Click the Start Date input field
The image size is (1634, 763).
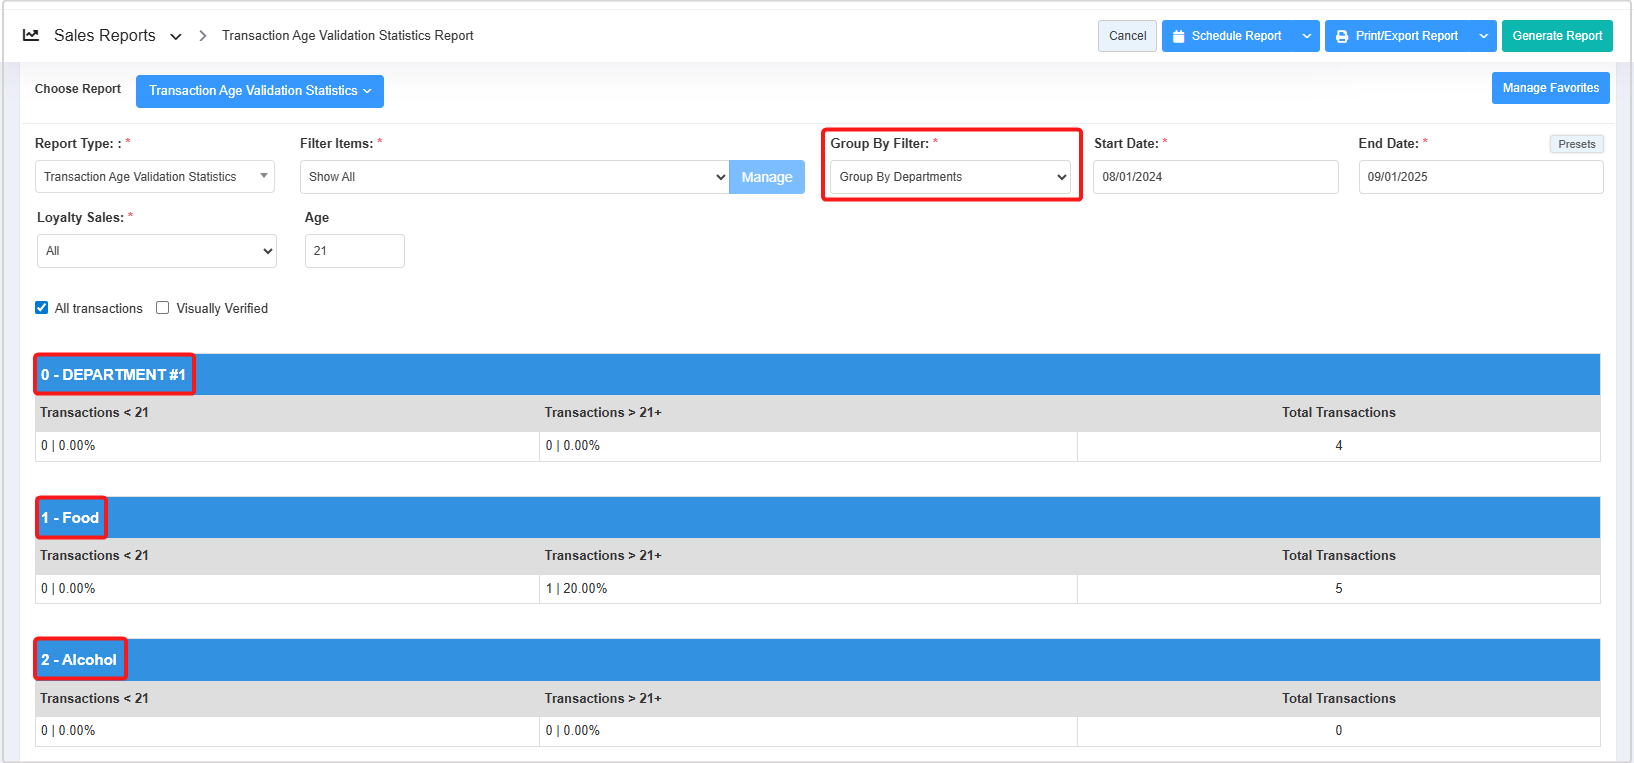click(1214, 177)
